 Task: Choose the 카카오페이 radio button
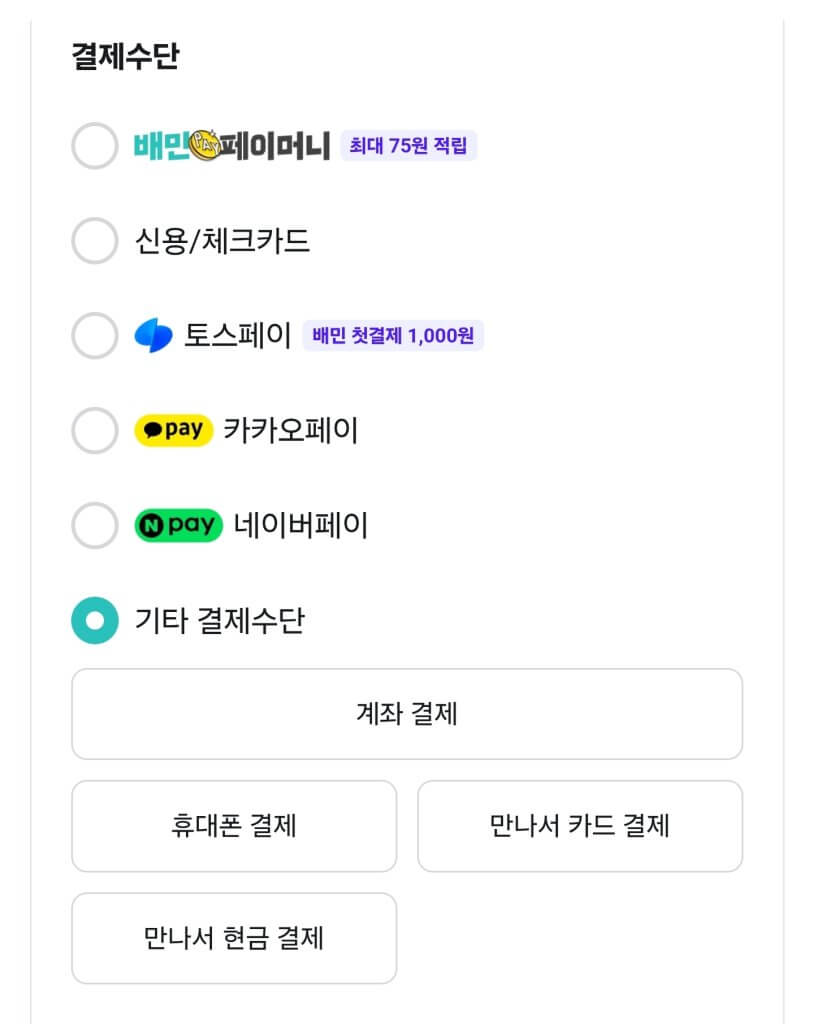[95, 431]
